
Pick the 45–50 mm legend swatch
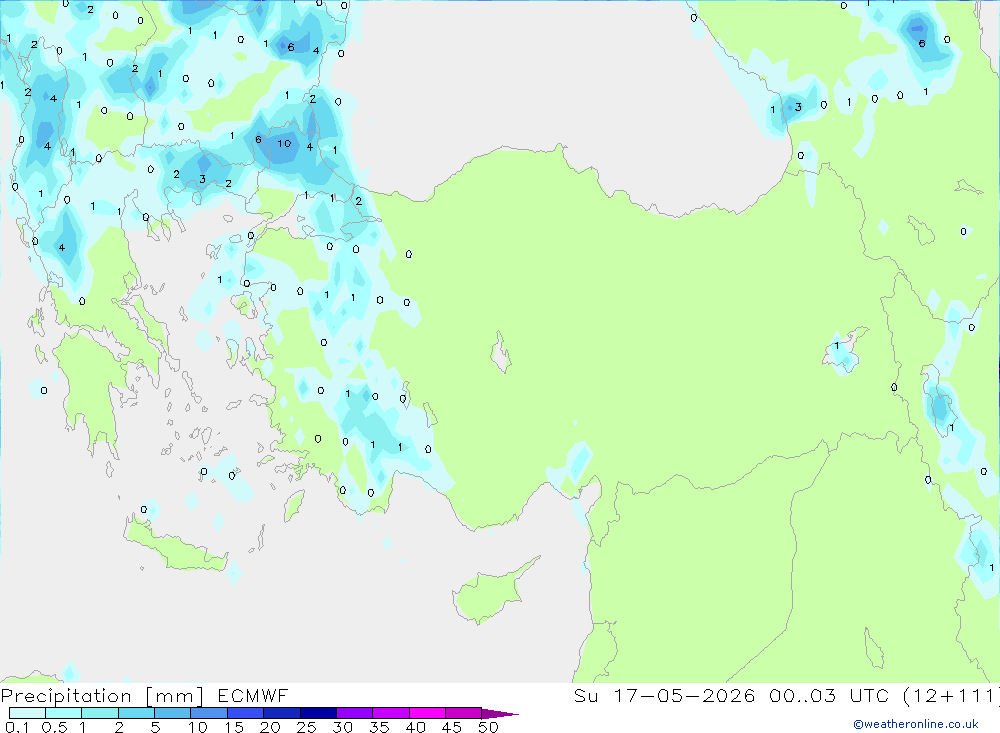click(x=464, y=713)
